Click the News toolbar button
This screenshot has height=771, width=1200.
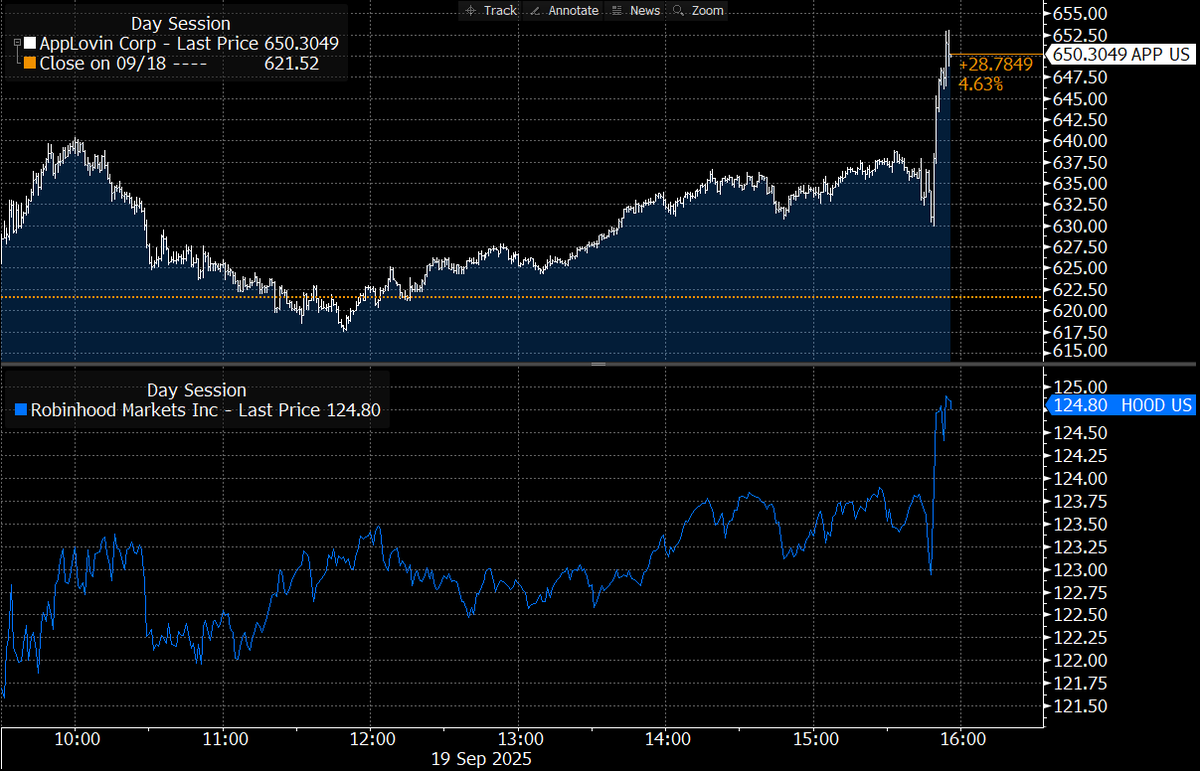635,10
